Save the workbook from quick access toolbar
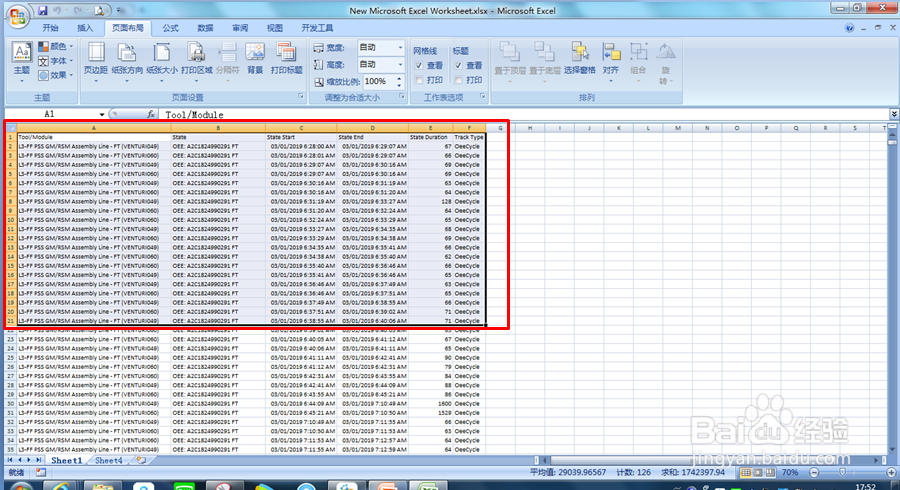This screenshot has width=900, height=490. coord(43,10)
